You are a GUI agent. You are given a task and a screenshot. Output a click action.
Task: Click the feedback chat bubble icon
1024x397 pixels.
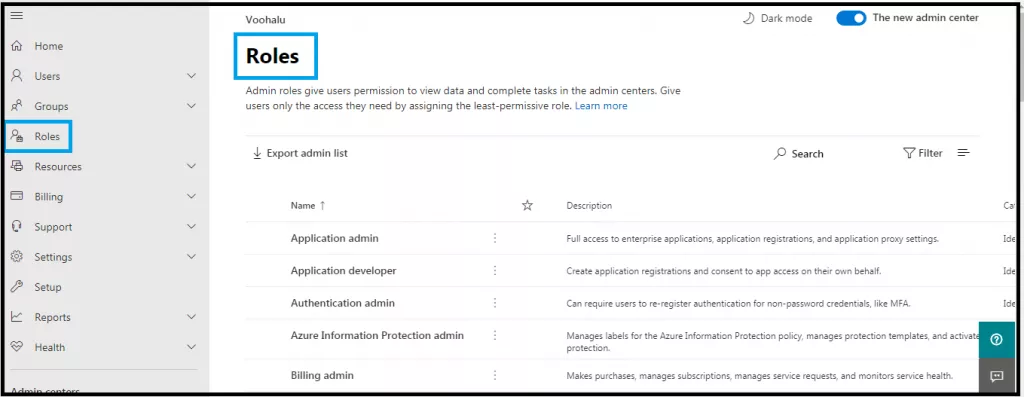996,375
